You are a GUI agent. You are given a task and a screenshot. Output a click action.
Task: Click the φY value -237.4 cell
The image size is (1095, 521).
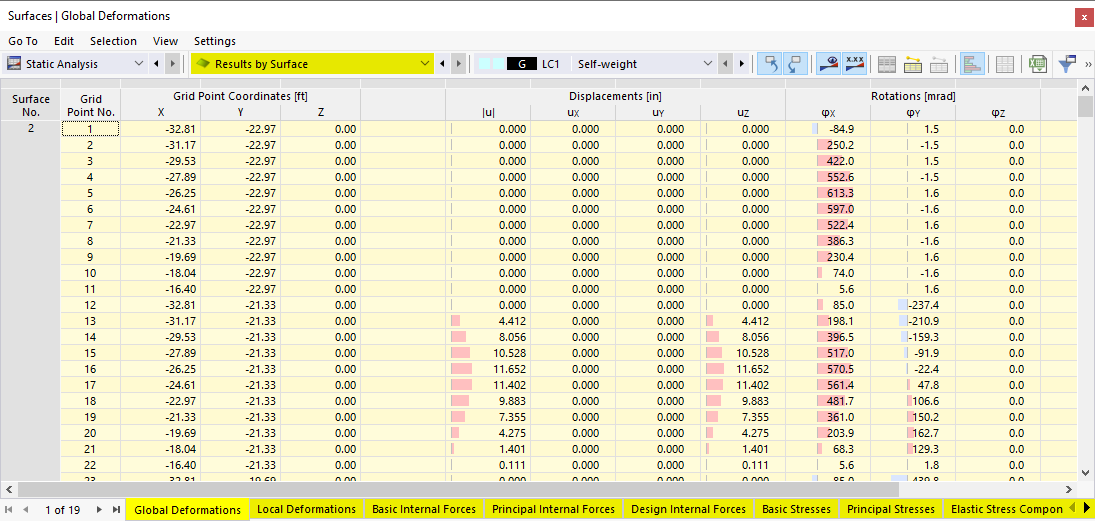tap(913, 304)
